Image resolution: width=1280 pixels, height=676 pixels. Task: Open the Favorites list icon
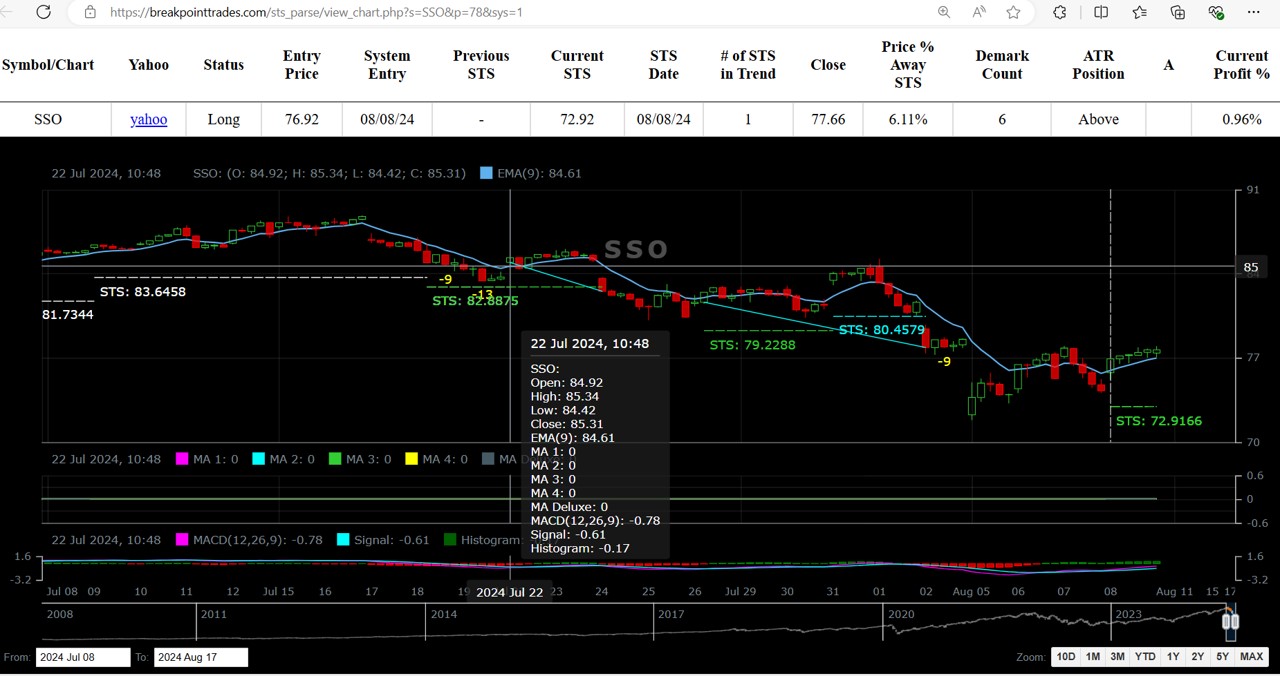click(1140, 12)
